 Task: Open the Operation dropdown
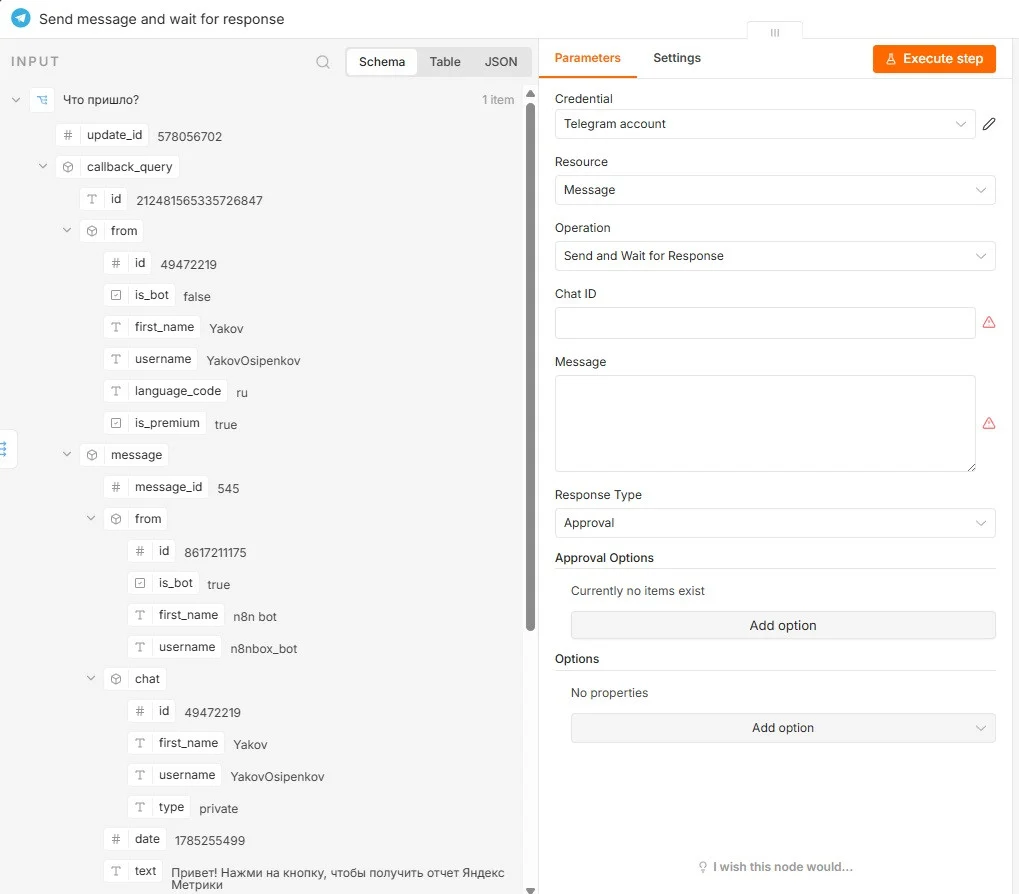click(x=775, y=256)
